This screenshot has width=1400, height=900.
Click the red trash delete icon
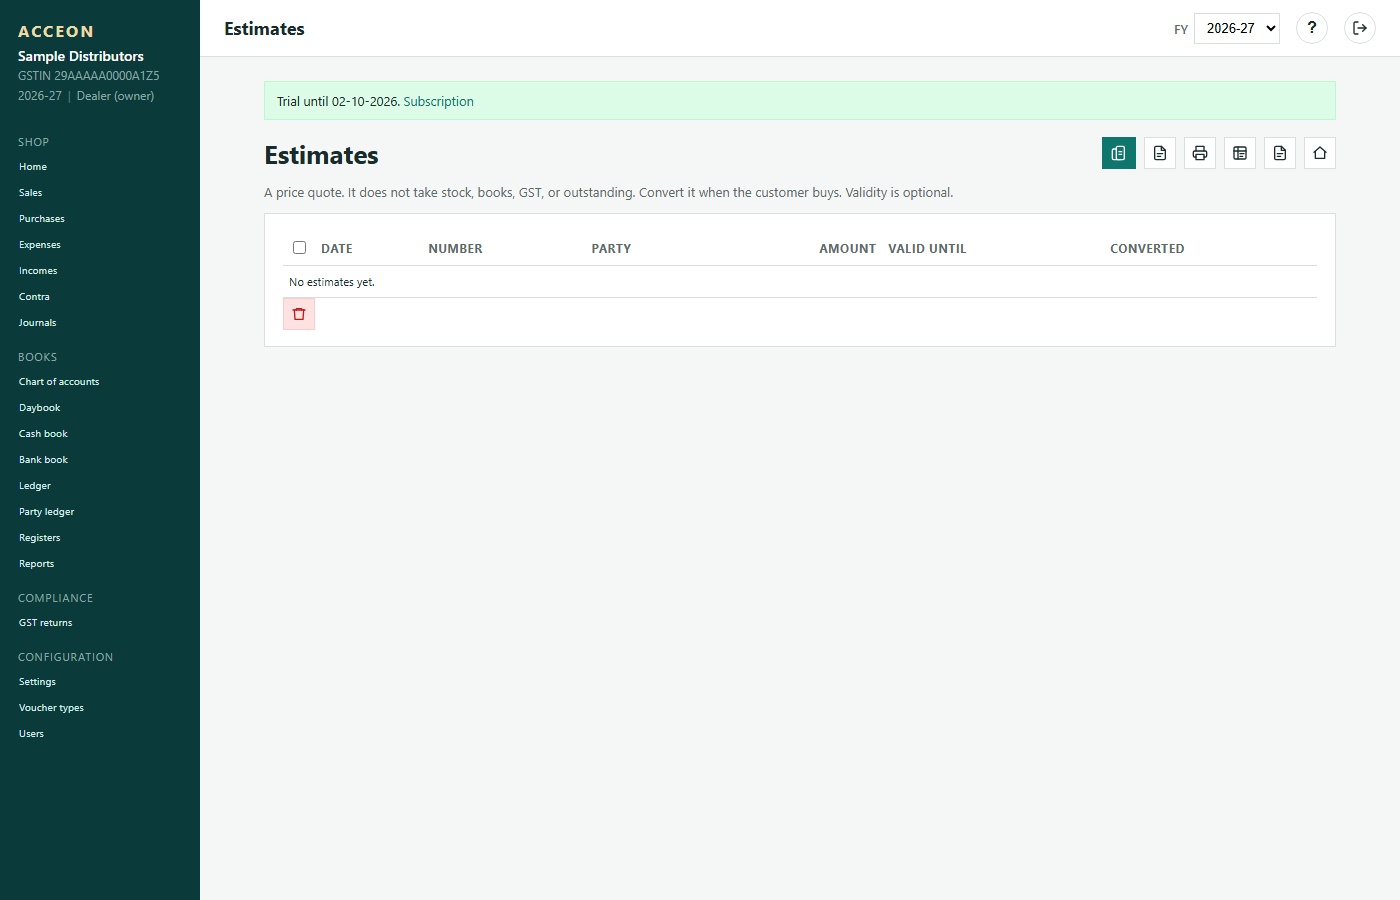point(299,314)
